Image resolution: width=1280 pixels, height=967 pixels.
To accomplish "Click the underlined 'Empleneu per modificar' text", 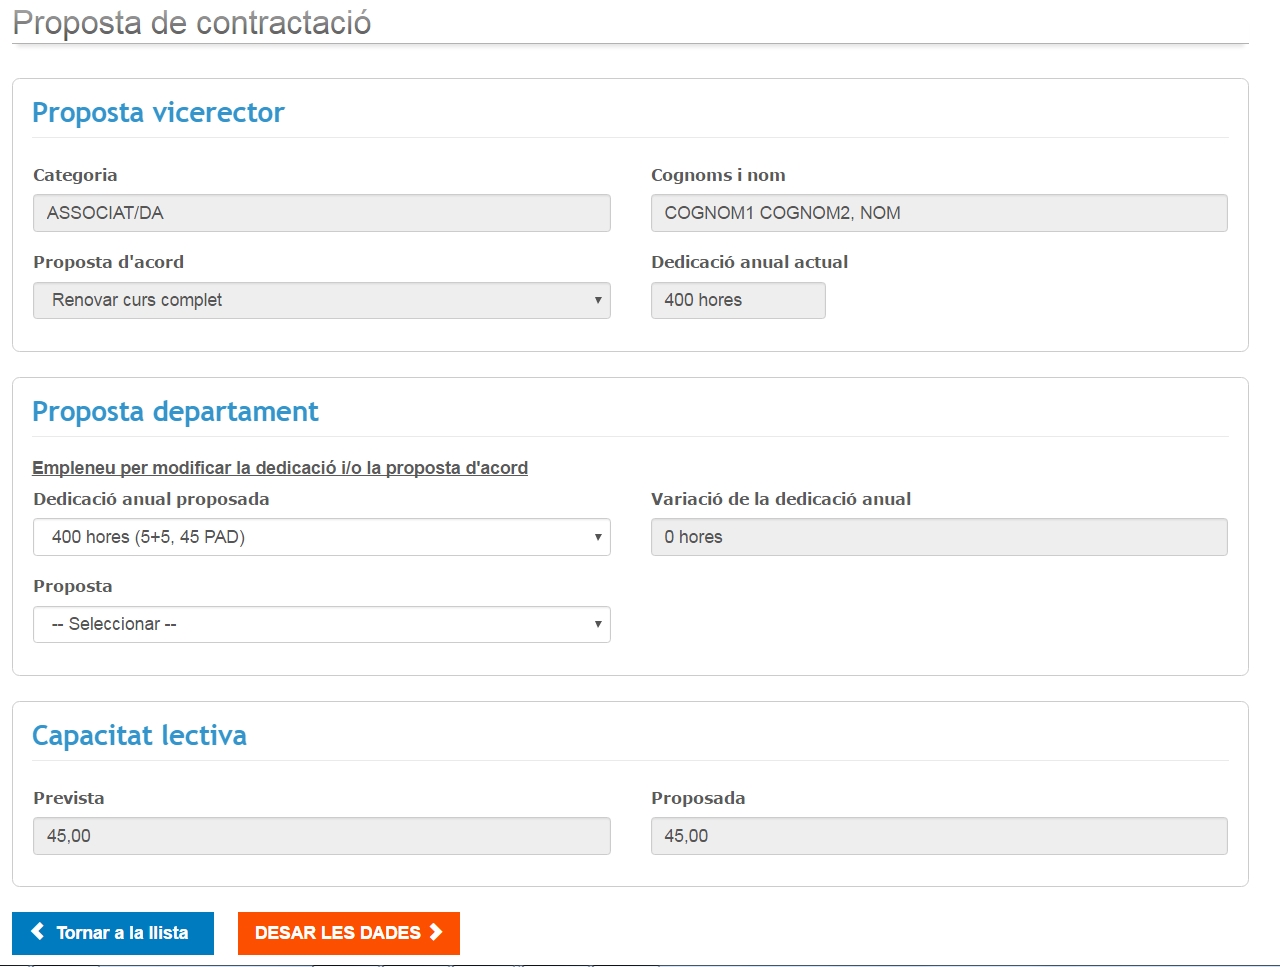I will coord(280,468).
